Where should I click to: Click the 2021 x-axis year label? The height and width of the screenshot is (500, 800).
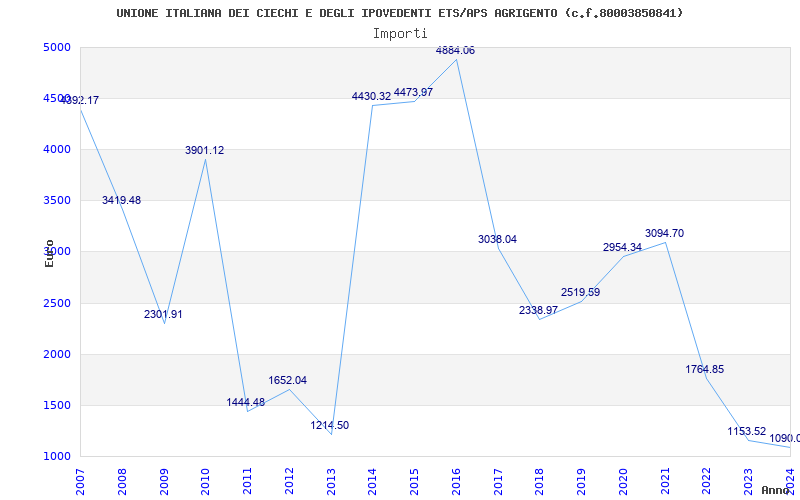665,482
